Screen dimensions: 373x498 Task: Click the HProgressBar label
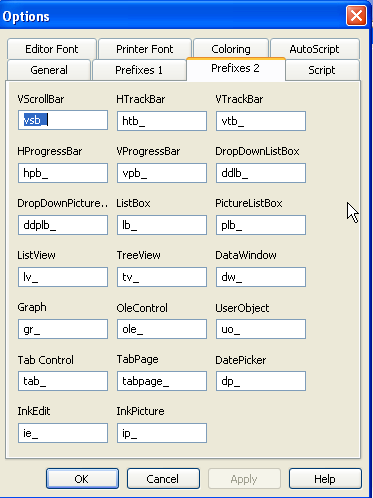pyautogui.click(x=50, y=152)
